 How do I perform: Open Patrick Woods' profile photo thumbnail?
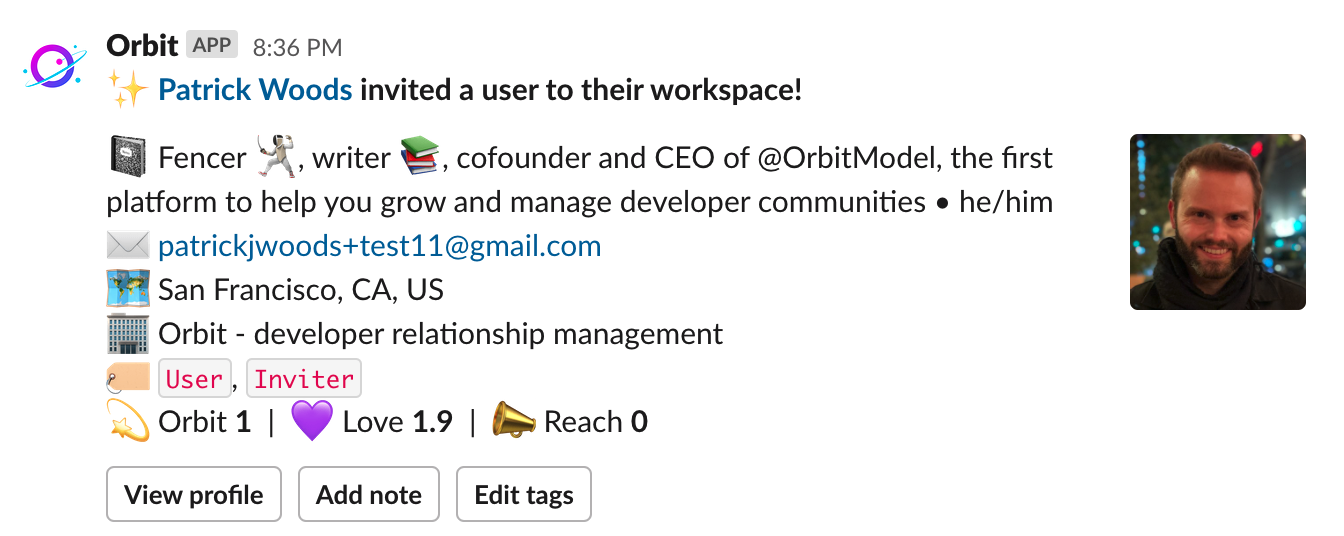pyautogui.click(x=1218, y=222)
